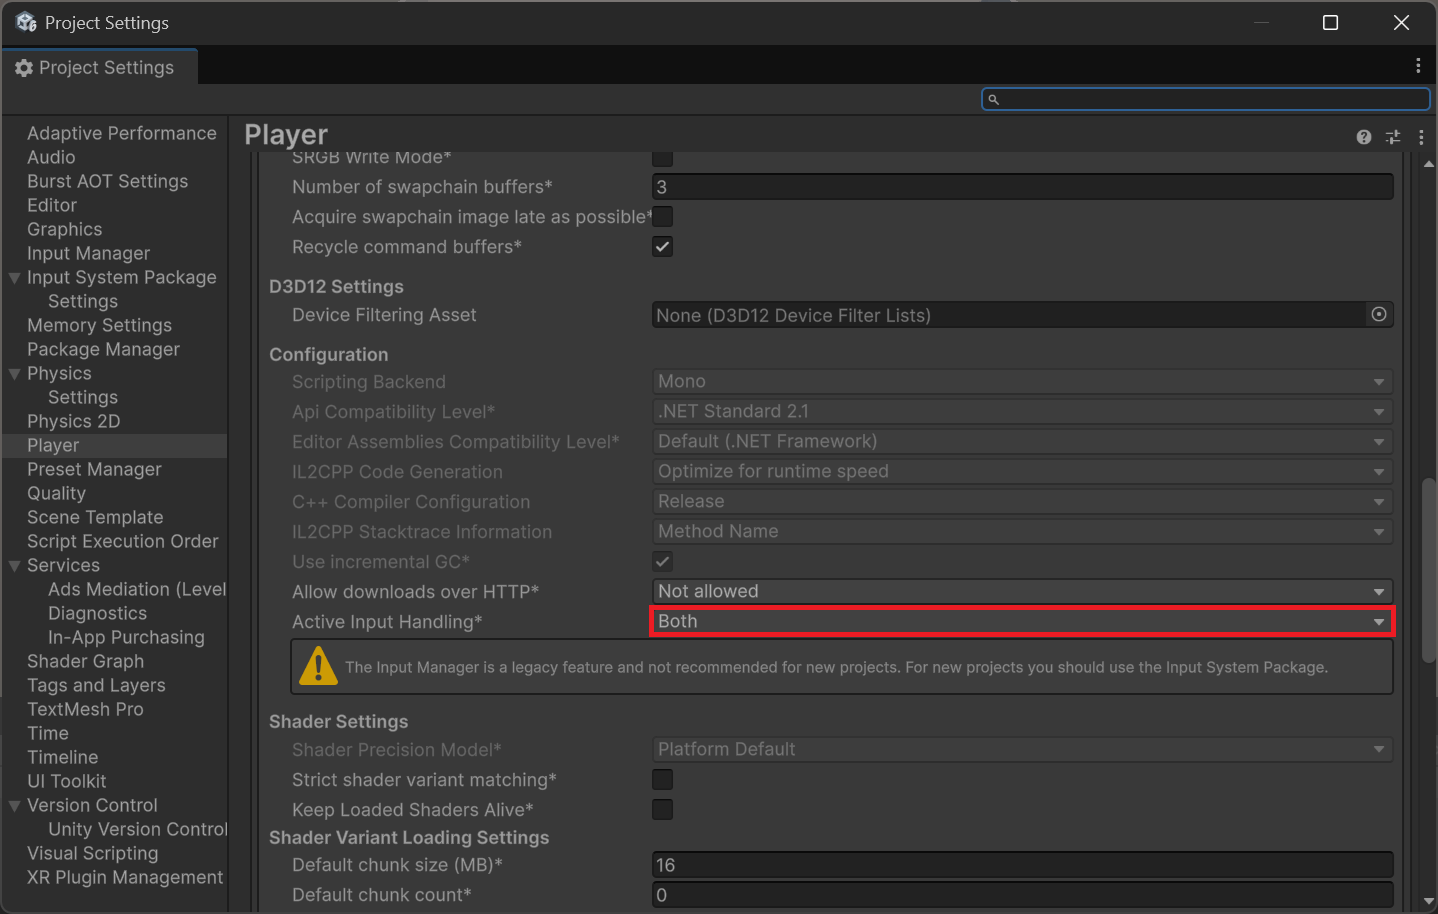Image resolution: width=1438 pixels, height=914 pixels.
Task: Open the Scripting Backend dropdown
Action: pos(1022,381)
